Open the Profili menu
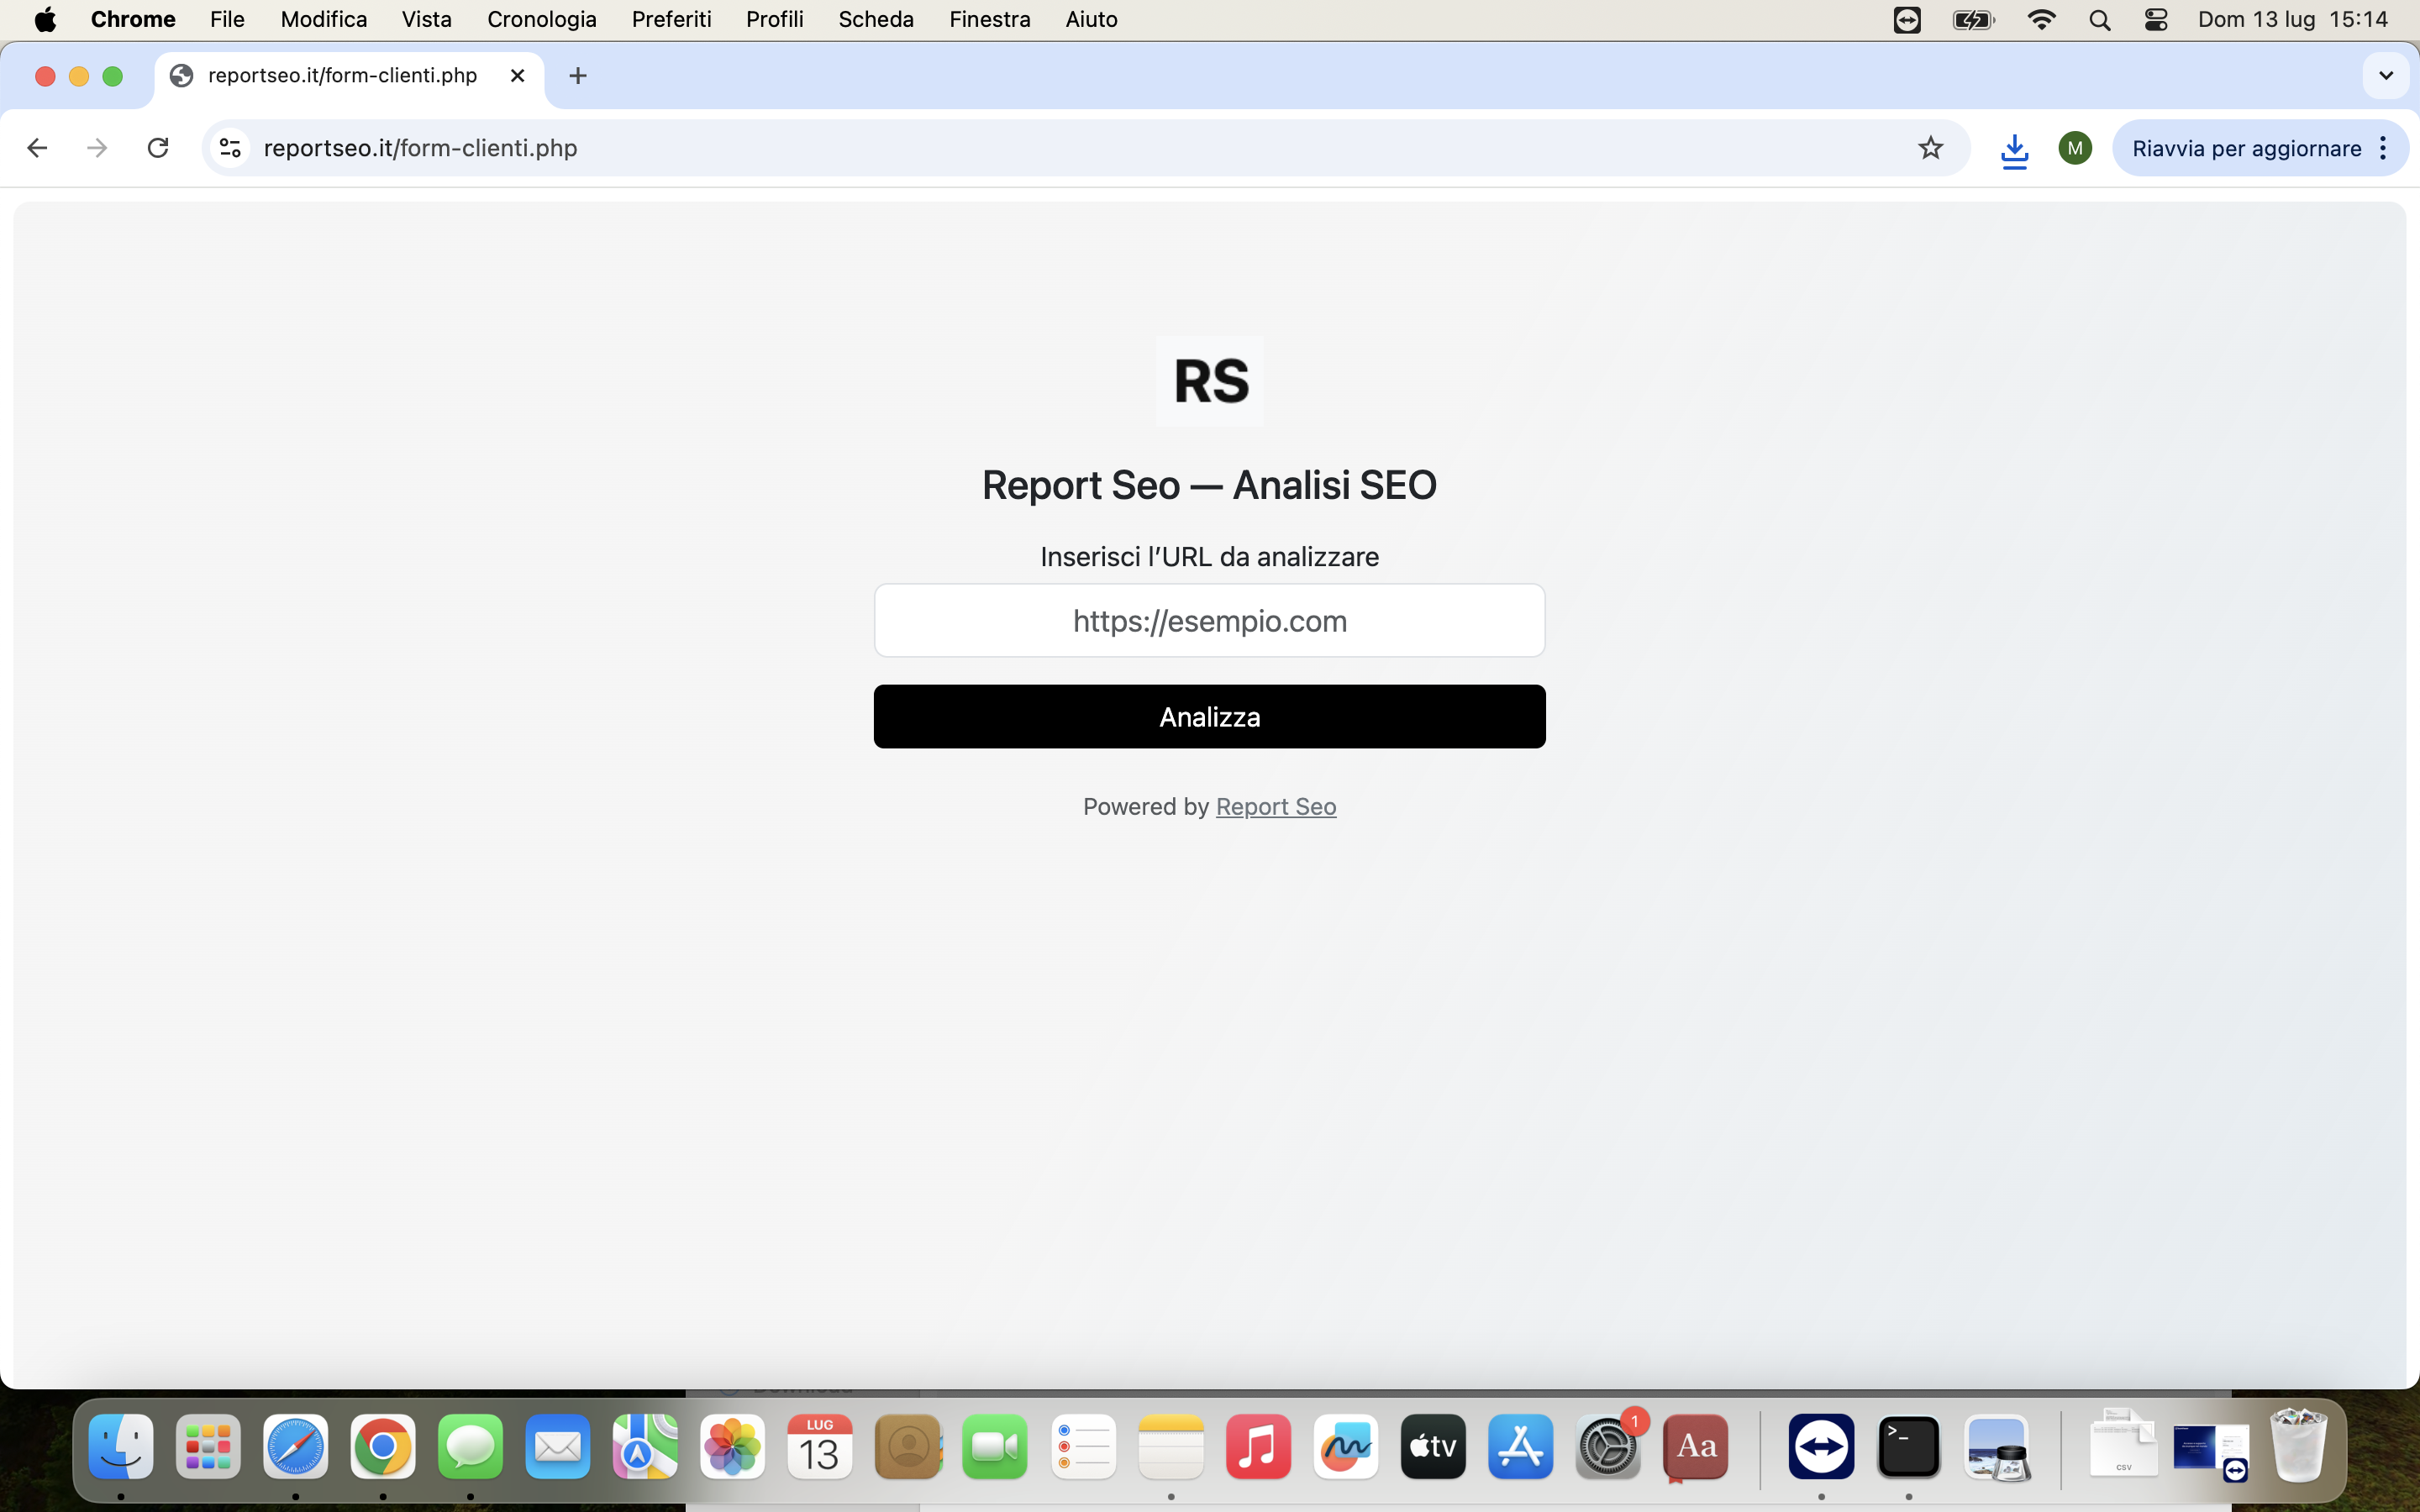The image size is (2420, 1512). tap(775, 19)
